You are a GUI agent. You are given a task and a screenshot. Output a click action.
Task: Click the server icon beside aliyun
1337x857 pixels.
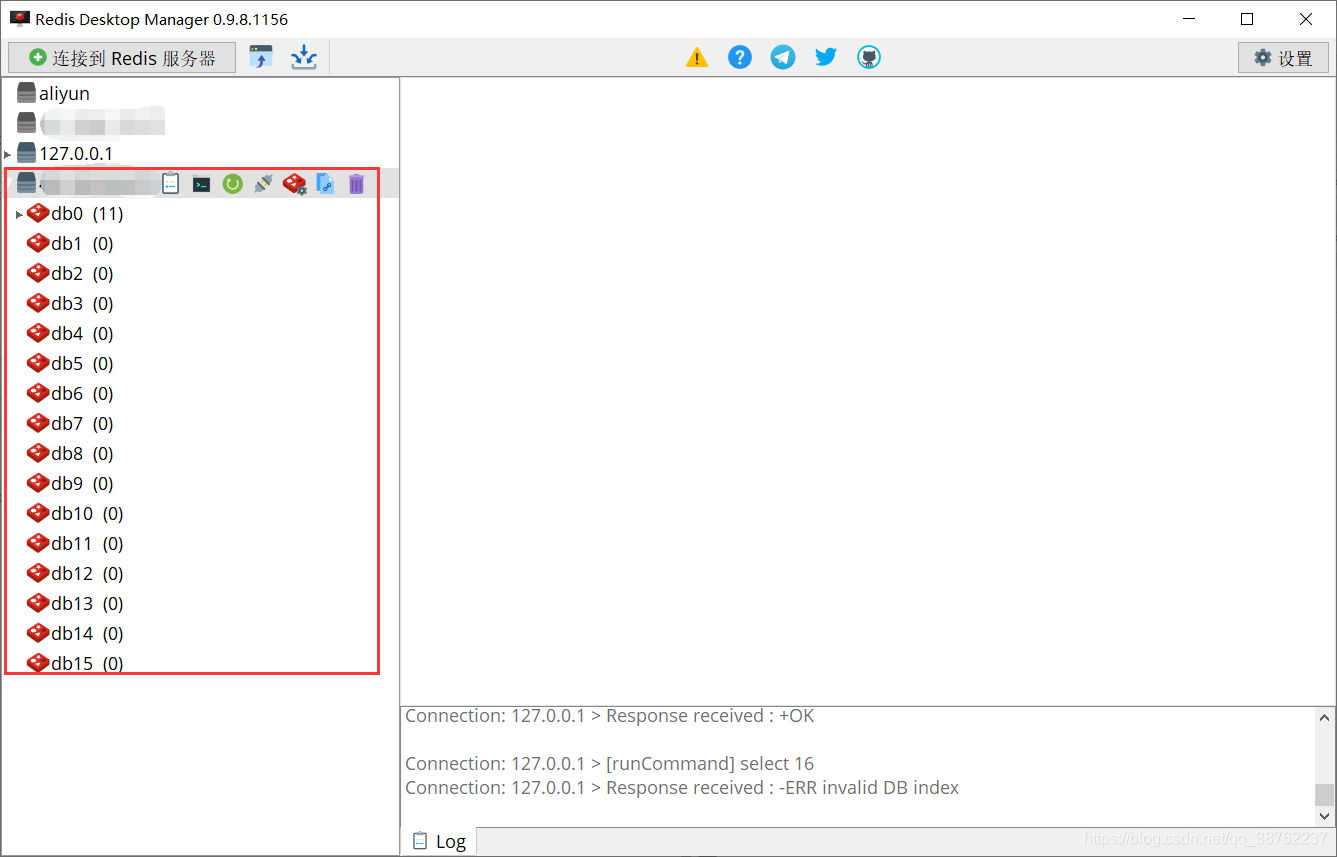tap(27, 93)
